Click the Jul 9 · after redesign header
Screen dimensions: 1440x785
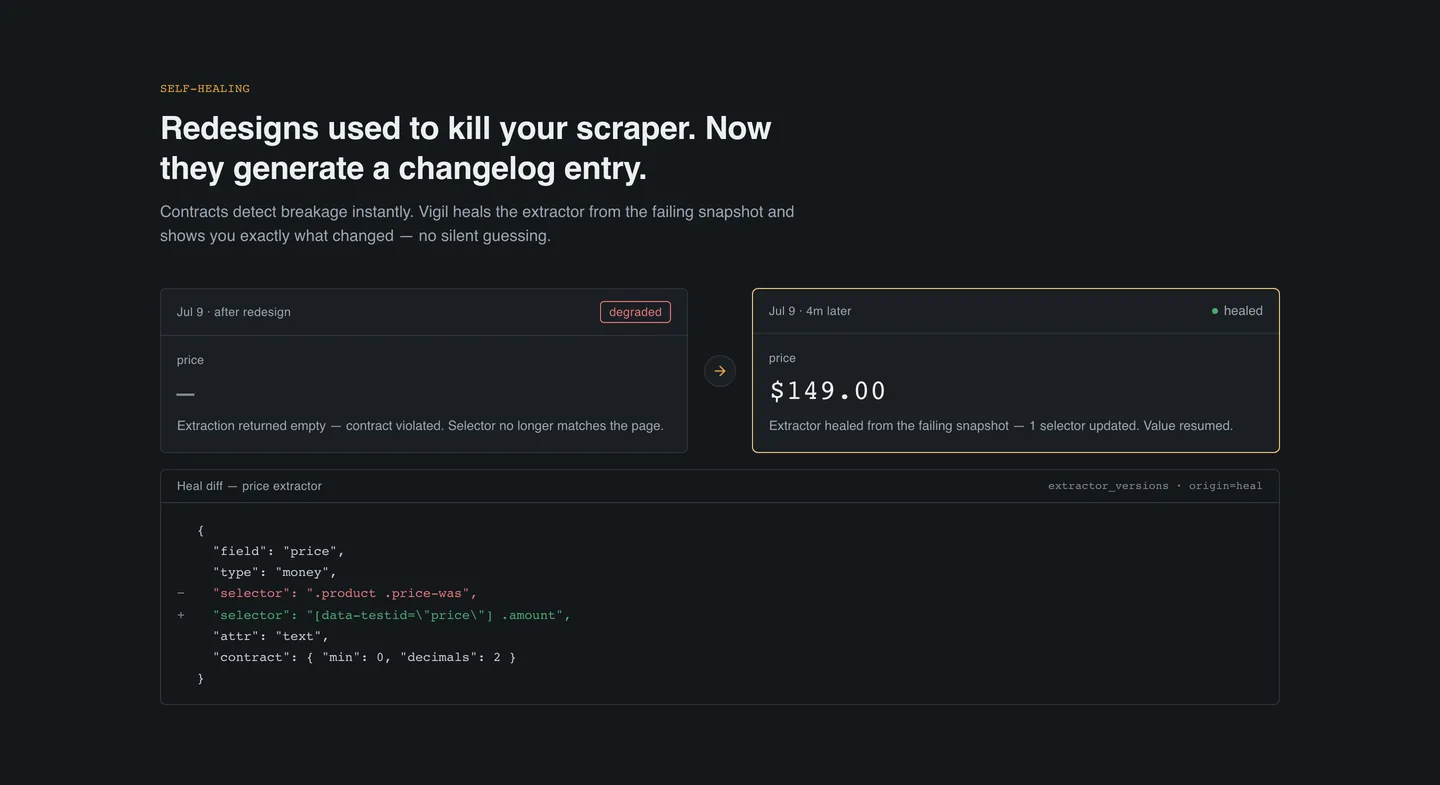[x=234, y=312]
